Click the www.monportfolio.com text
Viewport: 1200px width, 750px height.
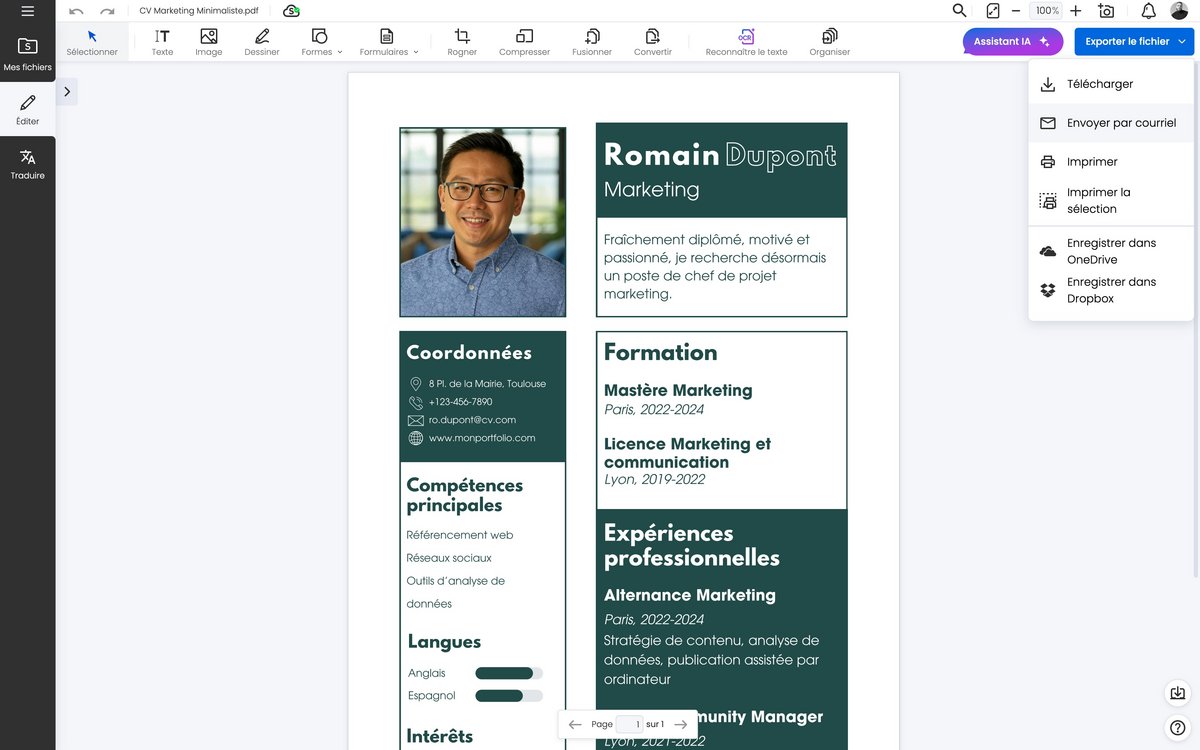pyautogui.click(x=482, y=438)
